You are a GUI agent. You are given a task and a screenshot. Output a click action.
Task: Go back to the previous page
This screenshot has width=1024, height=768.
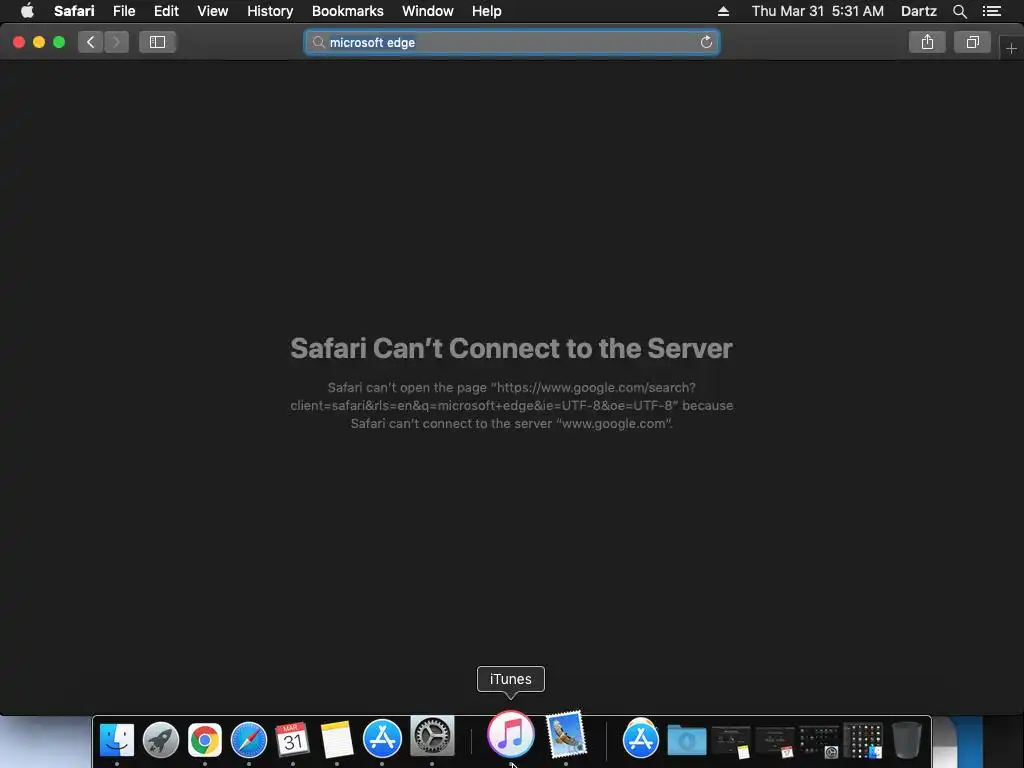pyautogui.click(x=90, y=42)
